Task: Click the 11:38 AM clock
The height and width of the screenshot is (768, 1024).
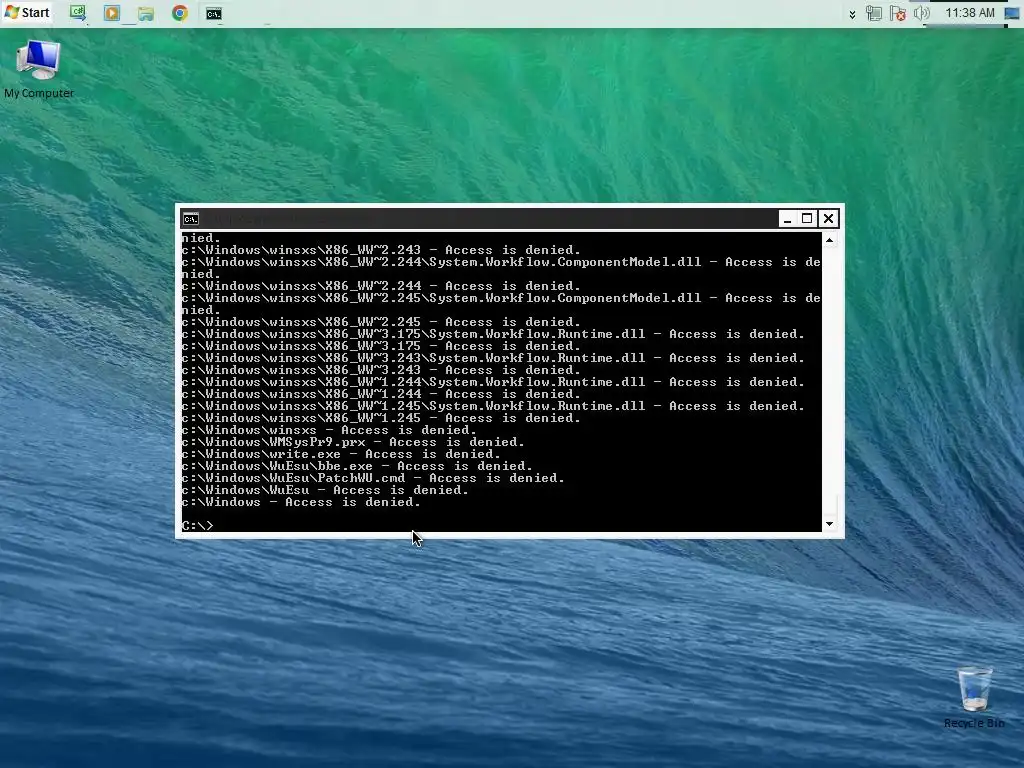Action: point(970,13)
